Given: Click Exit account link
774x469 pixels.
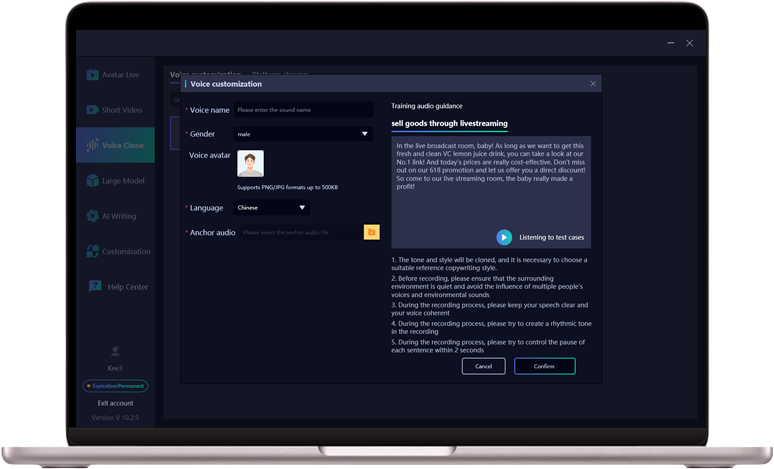Looking at the screenshot, I should coord(115,402).
